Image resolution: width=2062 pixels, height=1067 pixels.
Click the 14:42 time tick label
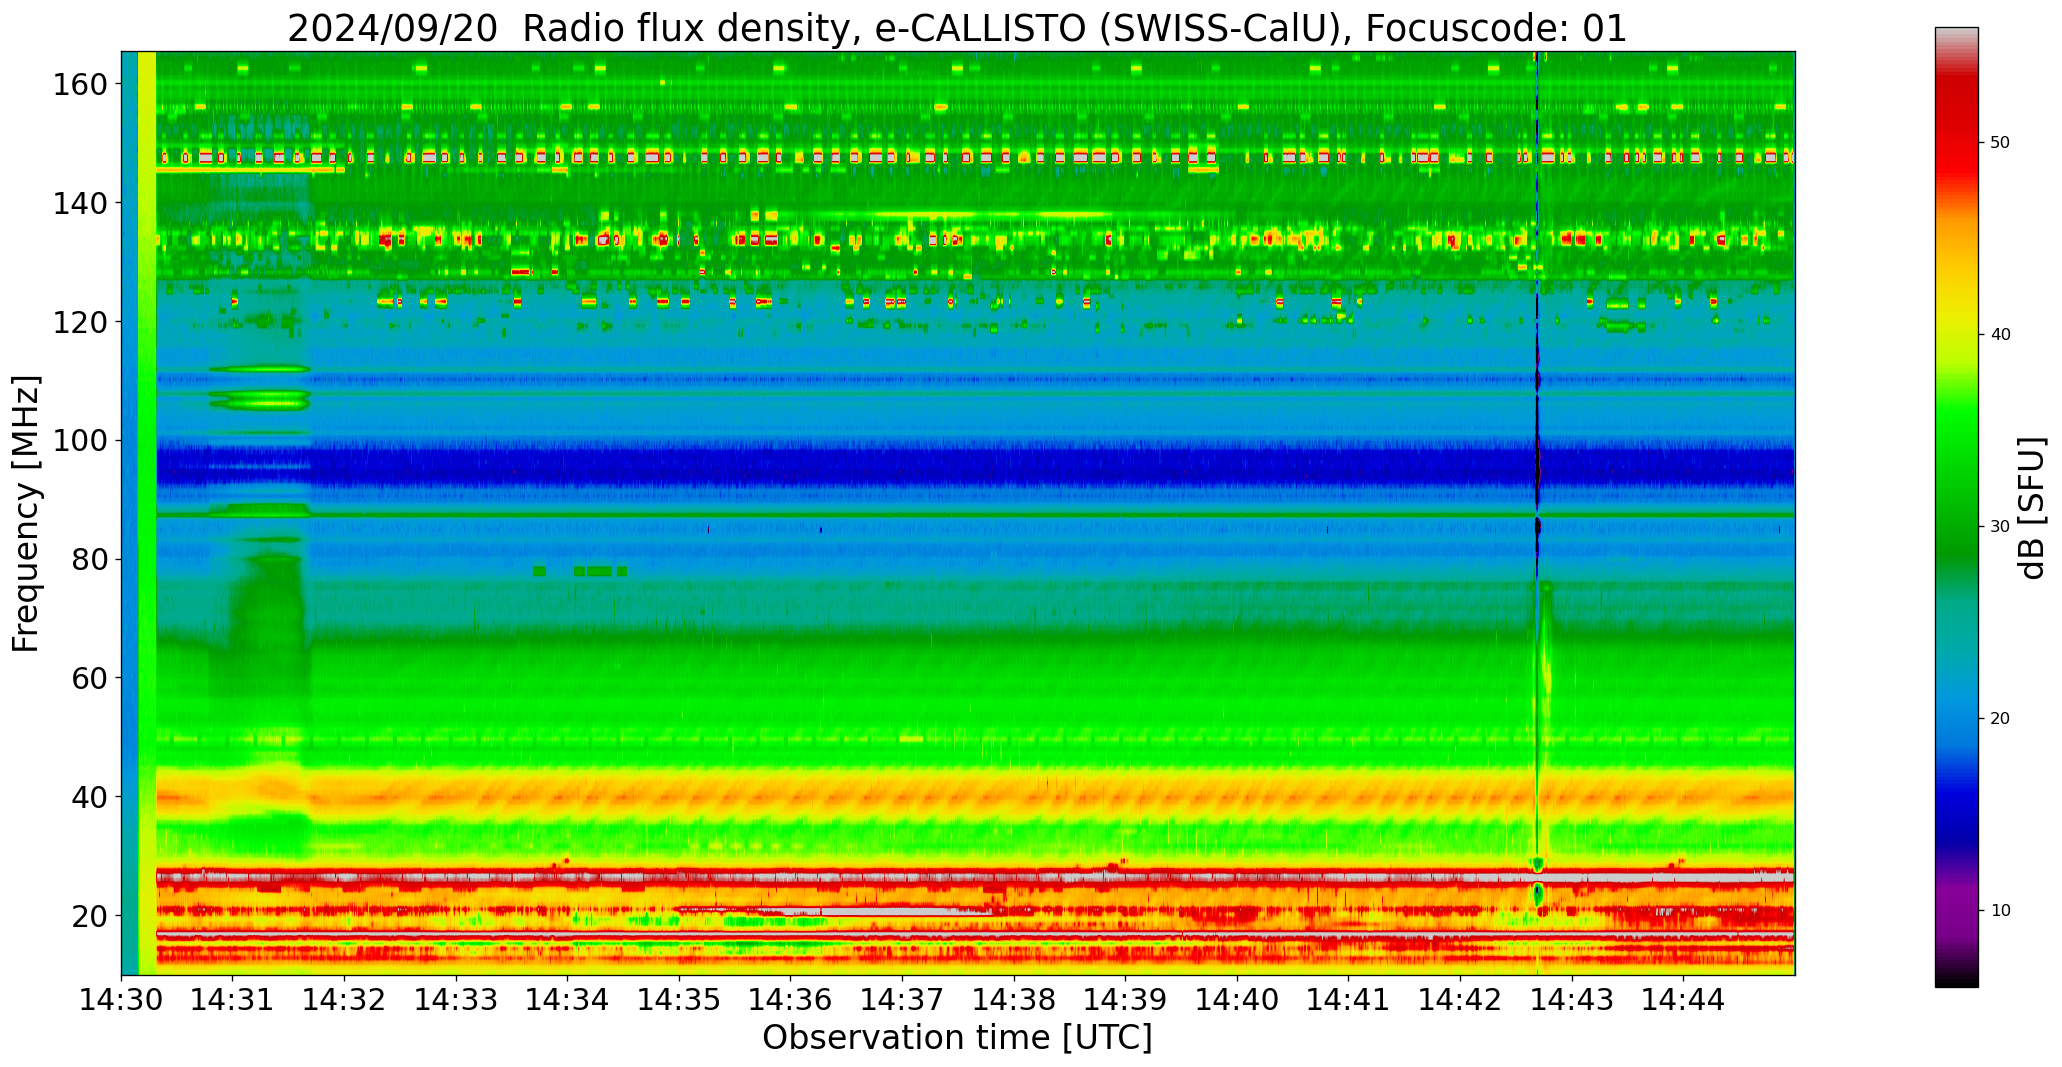1460,998
